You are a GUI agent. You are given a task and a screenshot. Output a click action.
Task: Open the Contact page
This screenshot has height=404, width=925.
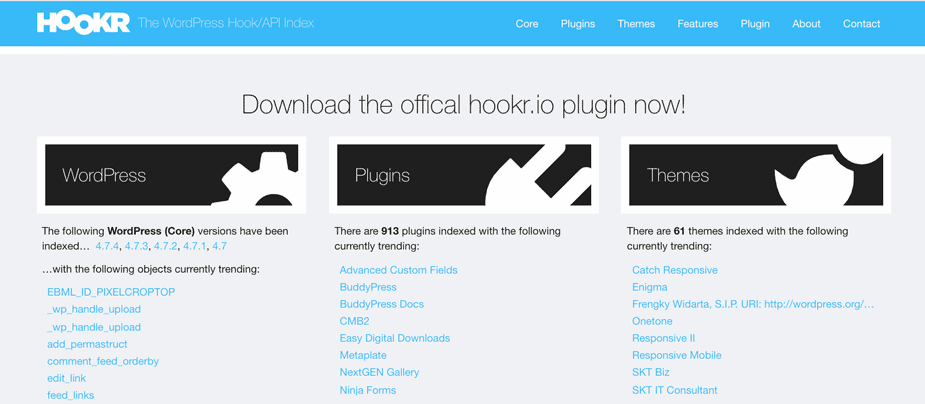(861, 24)
